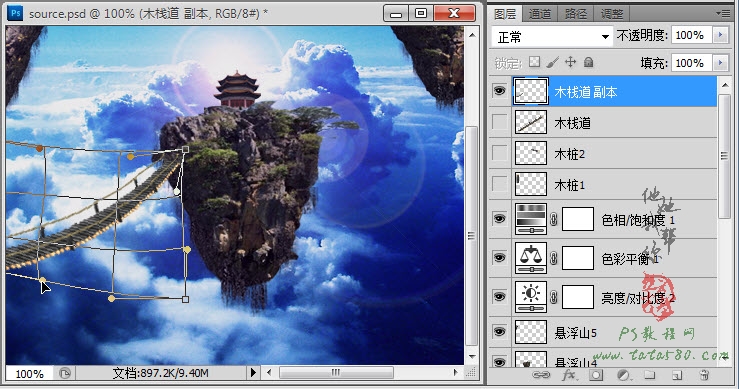Switch to the 调整 tab
The width and height of the screenshot is (739, 389).
coord(612,14)
